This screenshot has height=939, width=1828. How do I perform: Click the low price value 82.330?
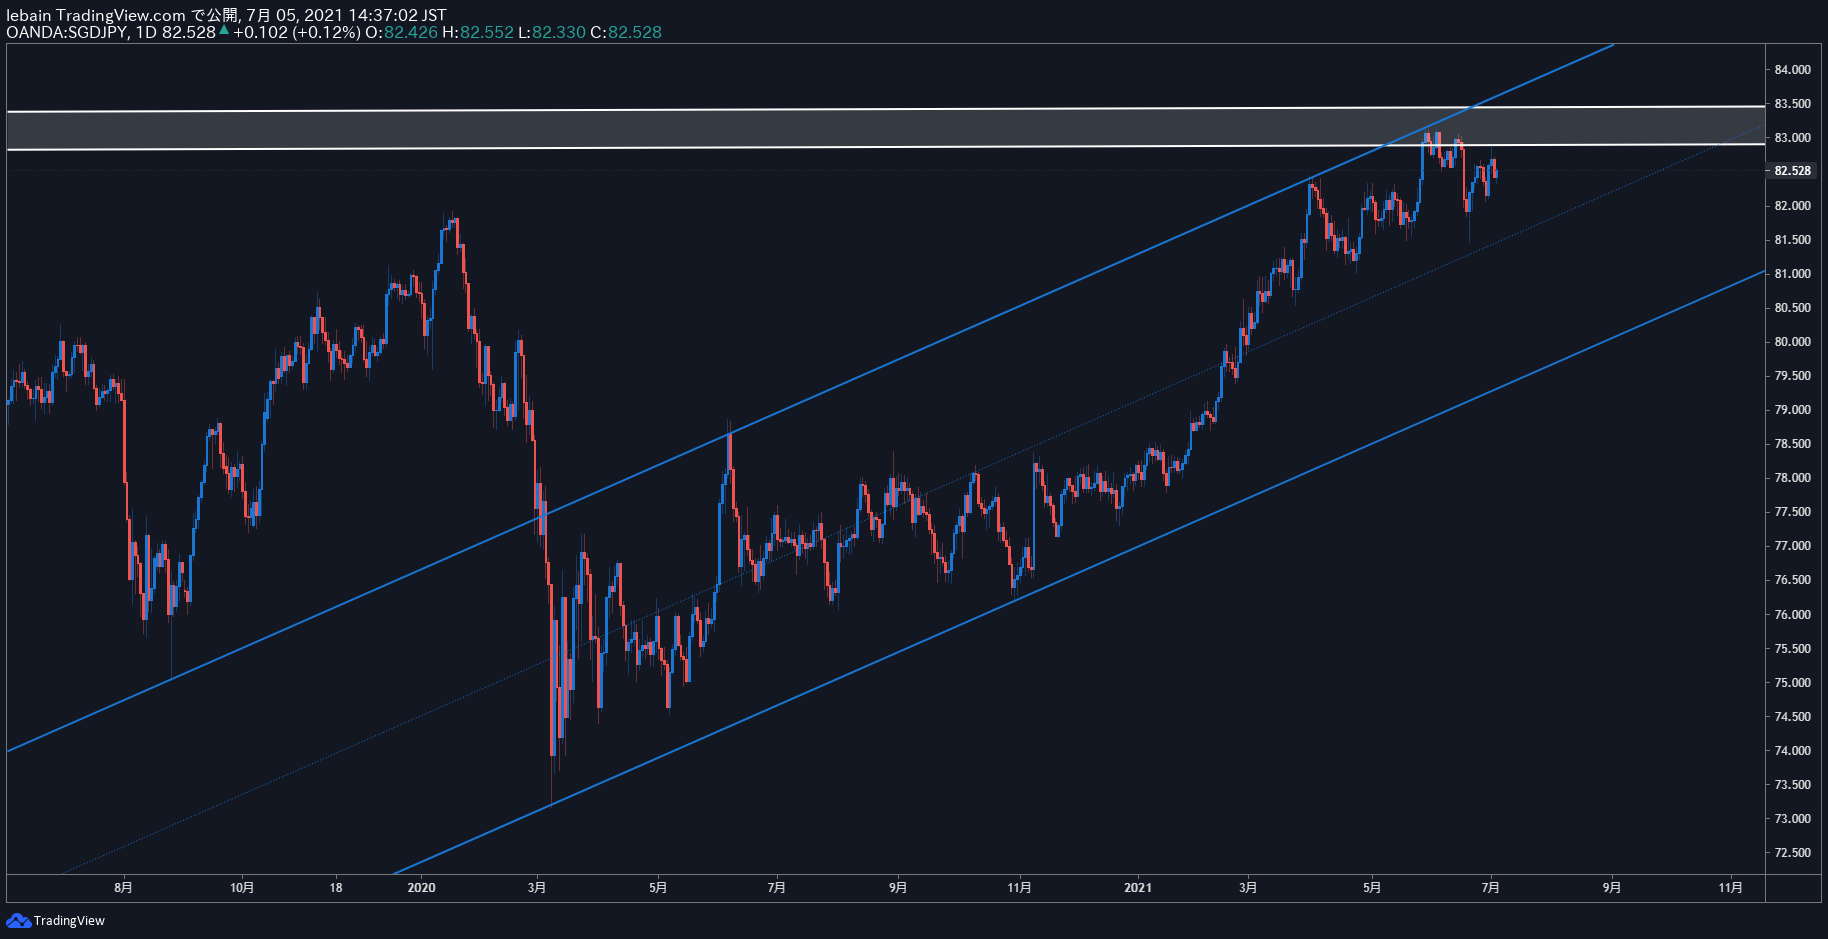[559, 32]
